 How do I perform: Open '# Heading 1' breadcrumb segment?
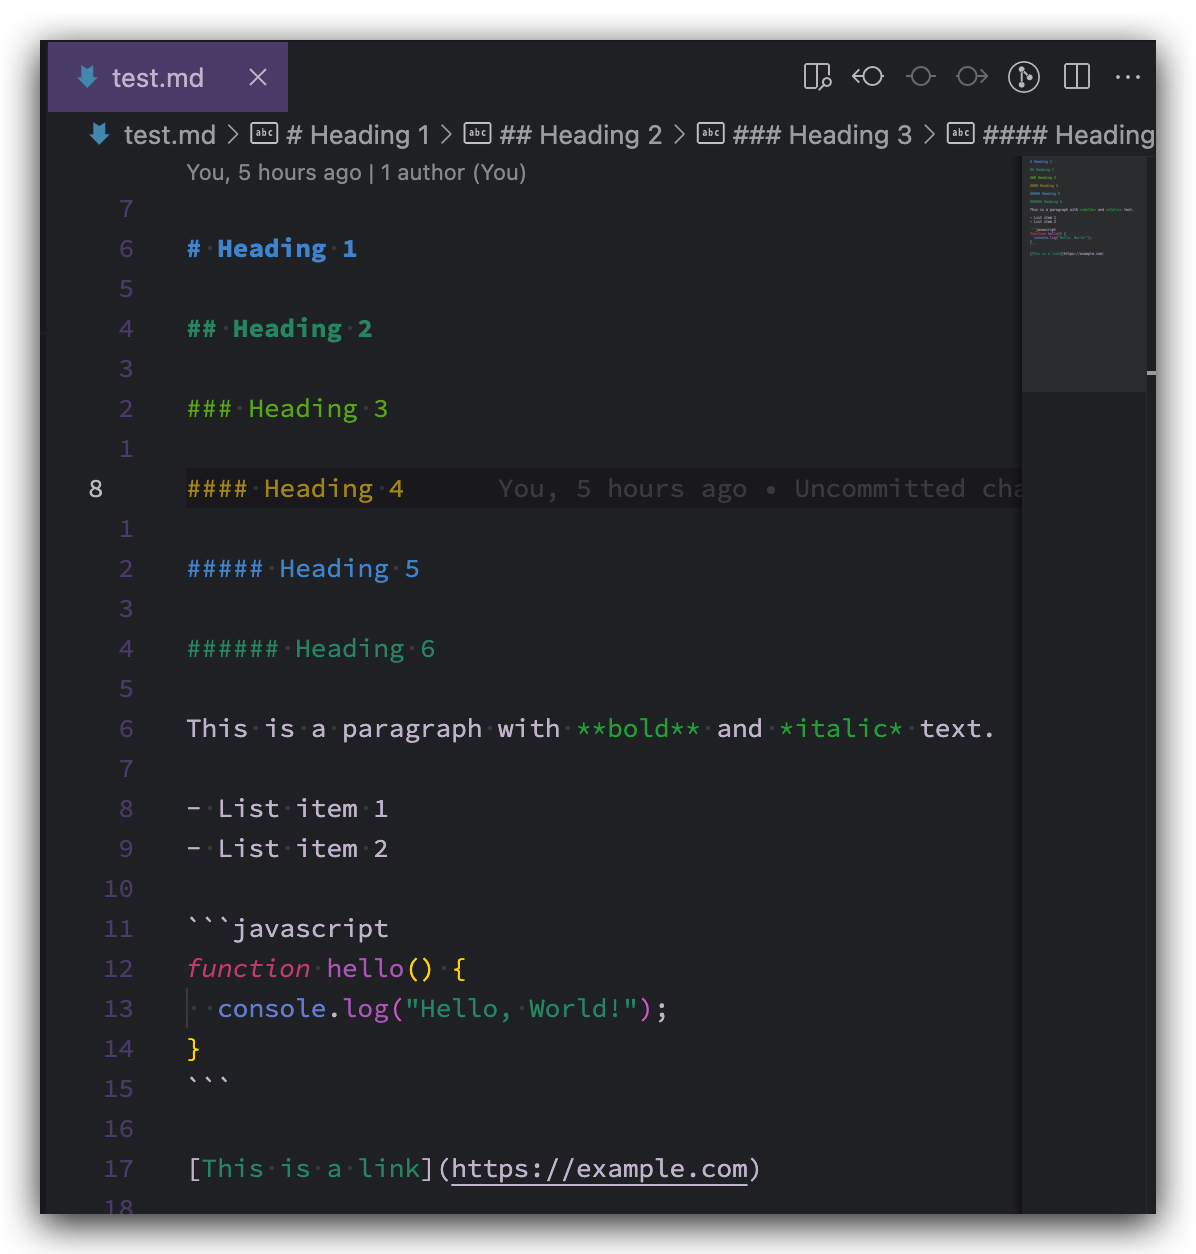358,135
